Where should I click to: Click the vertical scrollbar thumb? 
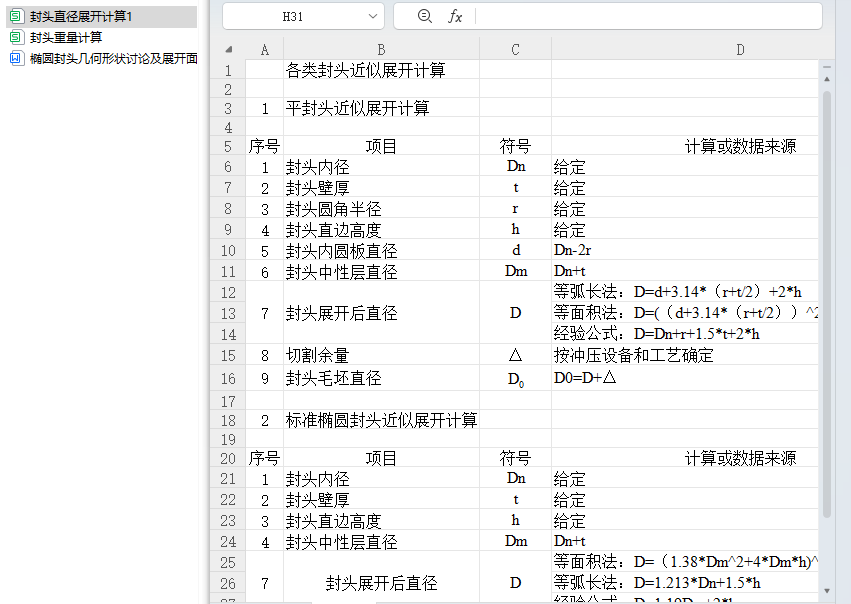point(827,304)
